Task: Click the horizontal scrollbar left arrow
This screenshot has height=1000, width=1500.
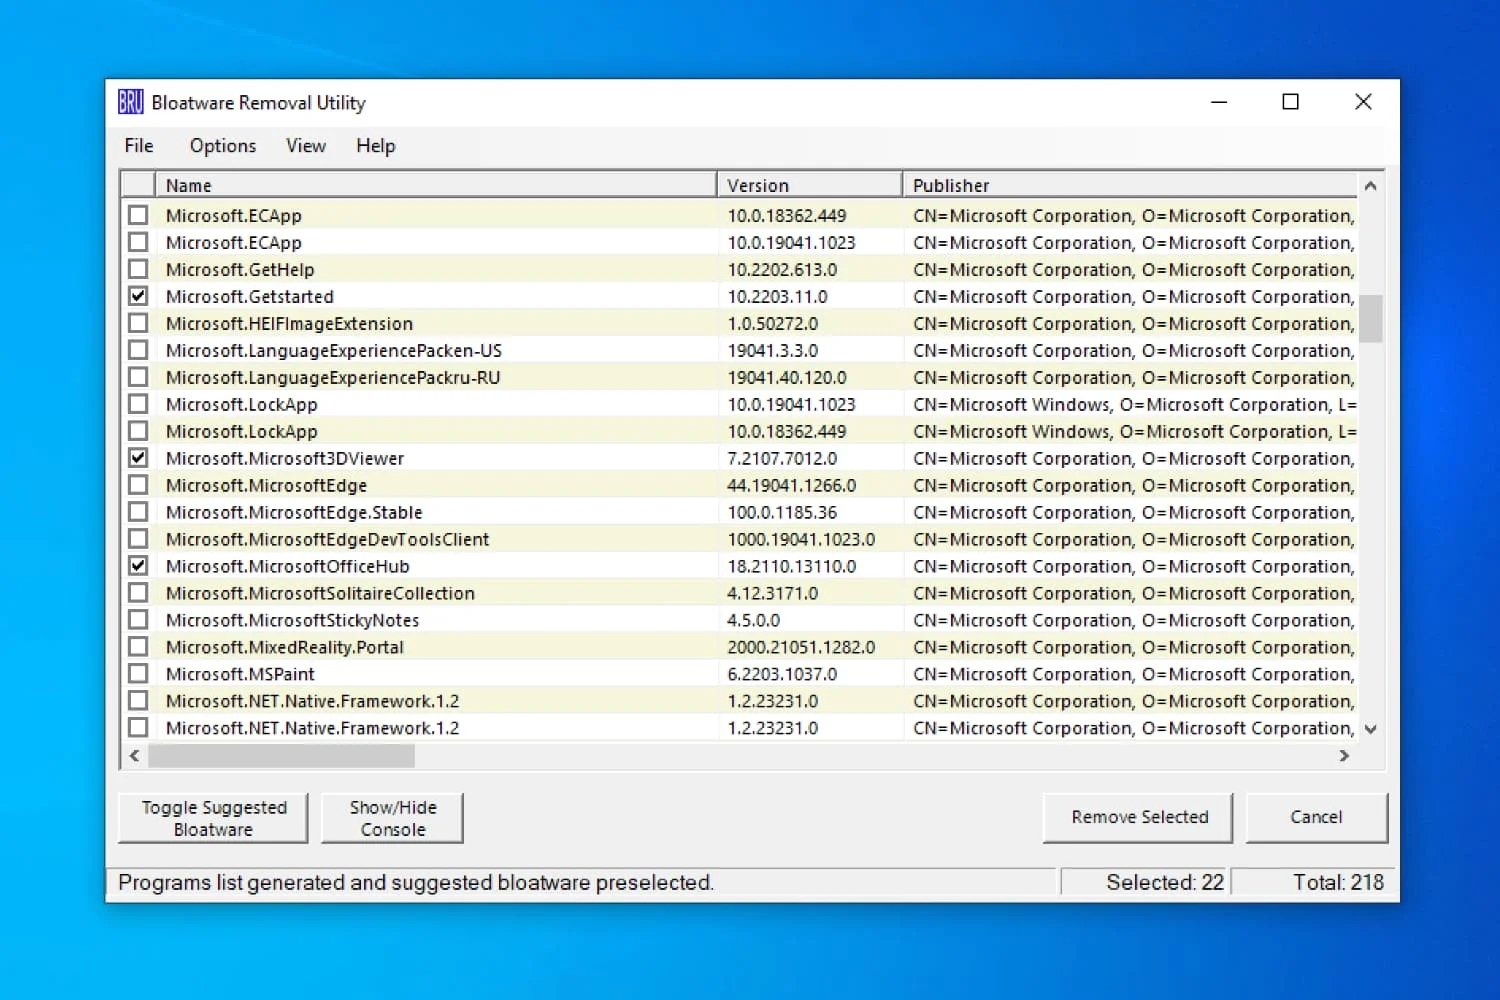Action: click(x=134, y=756)
